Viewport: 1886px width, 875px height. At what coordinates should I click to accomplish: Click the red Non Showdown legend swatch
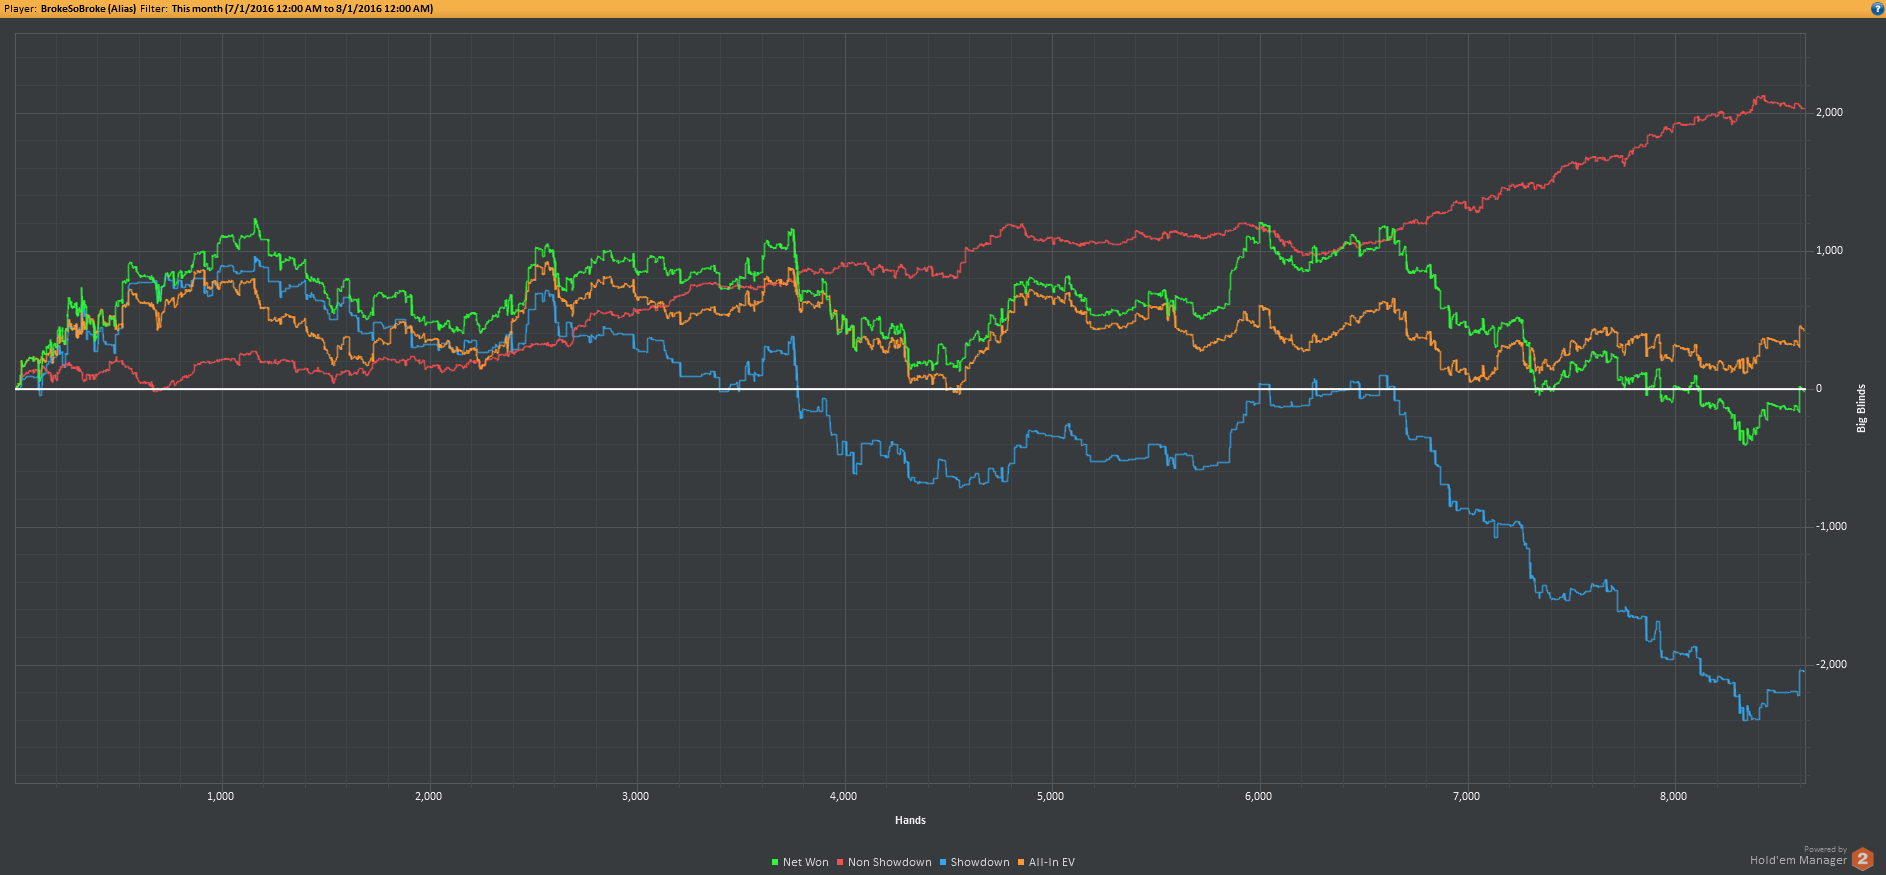[840, 862]
